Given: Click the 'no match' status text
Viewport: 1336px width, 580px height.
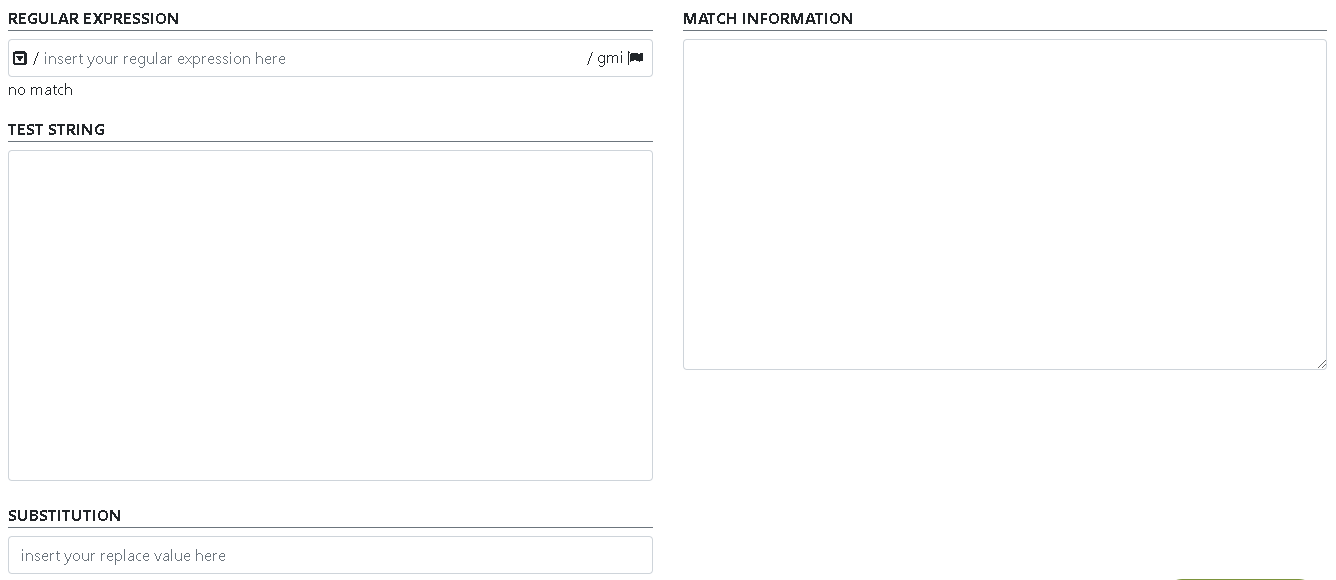Looking at the screenshot, I should (40, 90).
